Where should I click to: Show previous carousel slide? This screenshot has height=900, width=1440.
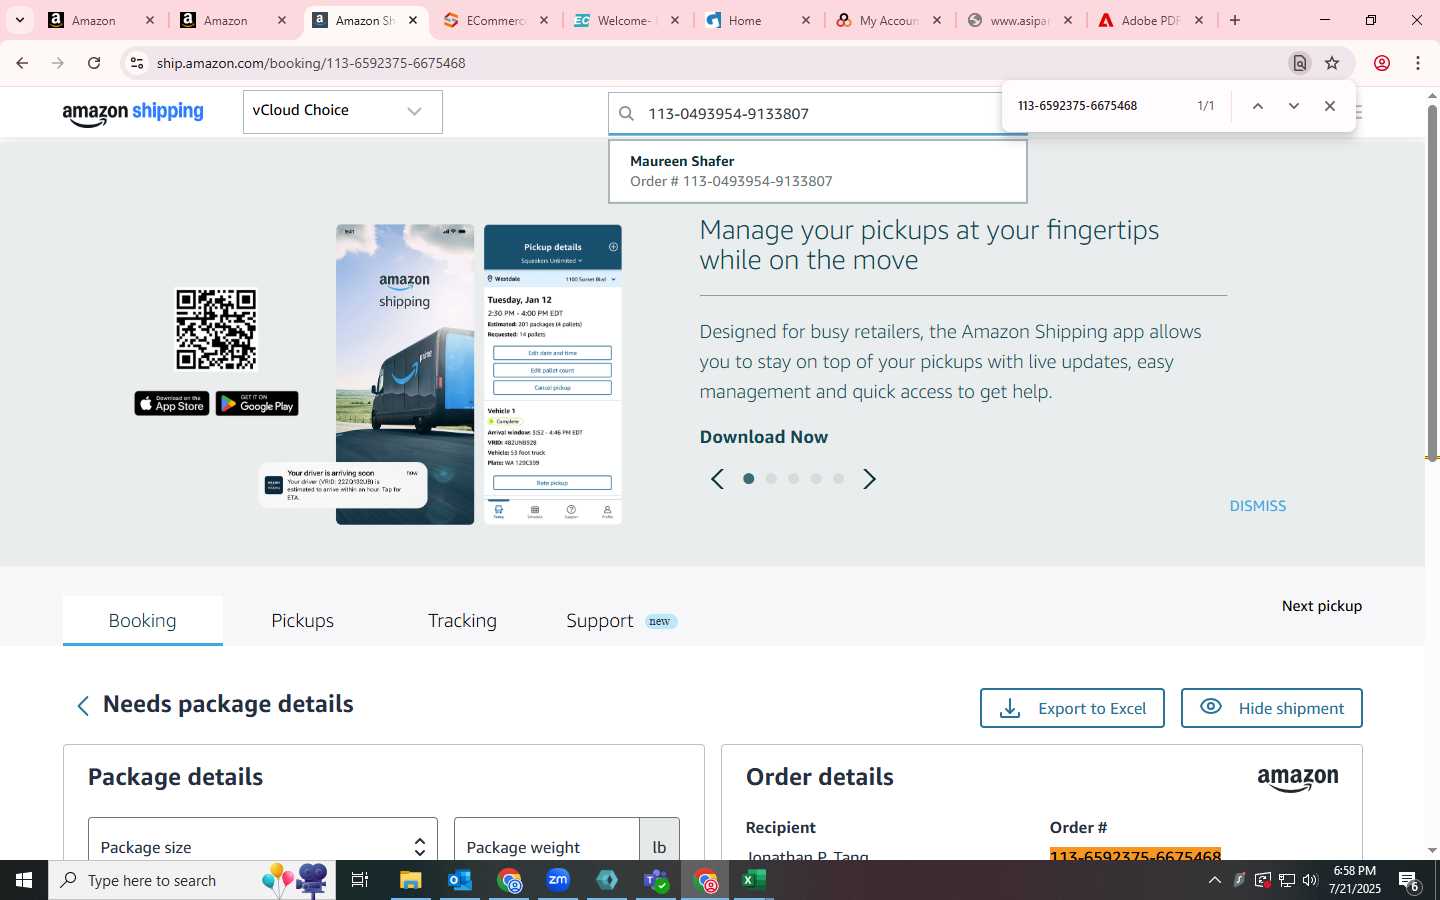717,479
